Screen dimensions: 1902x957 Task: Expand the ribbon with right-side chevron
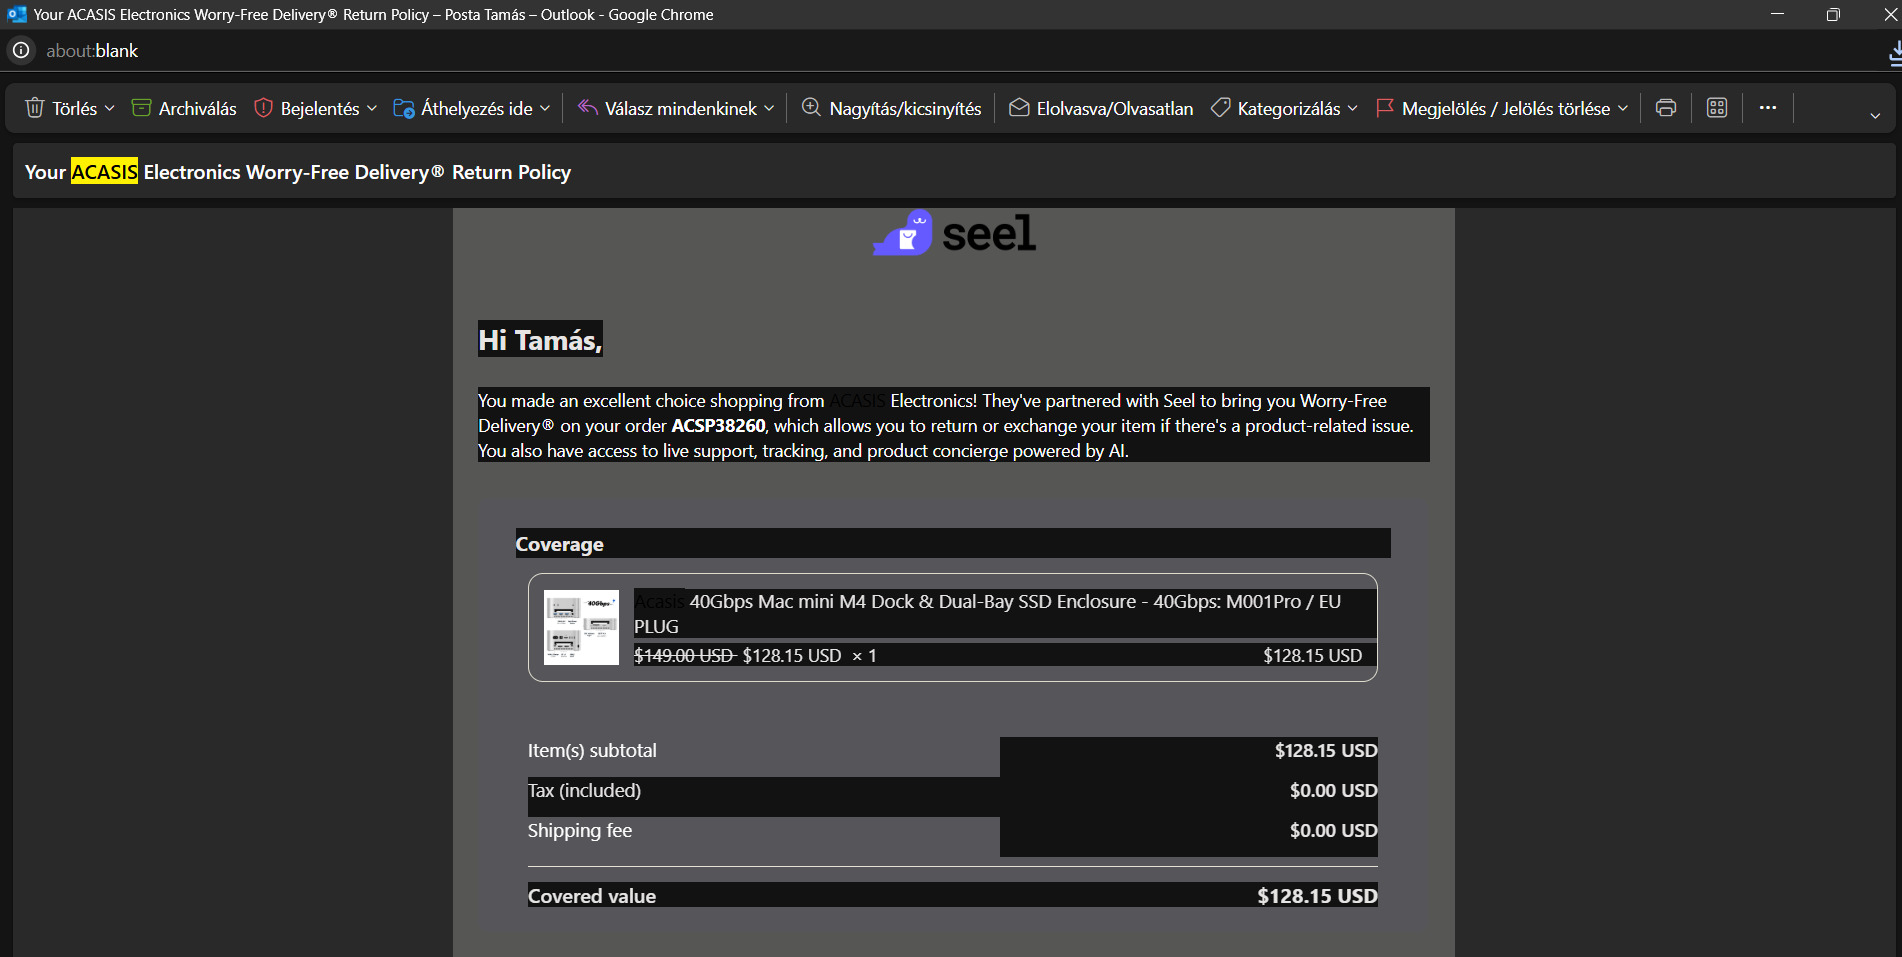pyautogui.click(x=1875, y=116)
